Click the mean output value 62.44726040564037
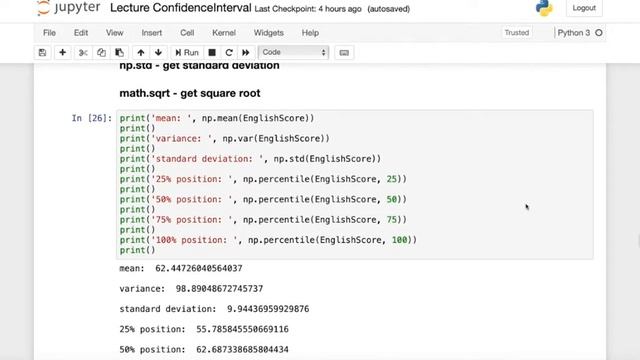 199,268
